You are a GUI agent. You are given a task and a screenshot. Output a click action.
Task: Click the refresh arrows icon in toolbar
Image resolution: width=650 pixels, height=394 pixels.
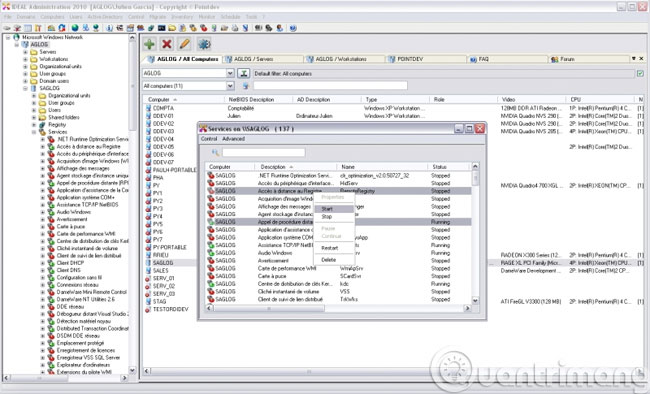(62, 28)
